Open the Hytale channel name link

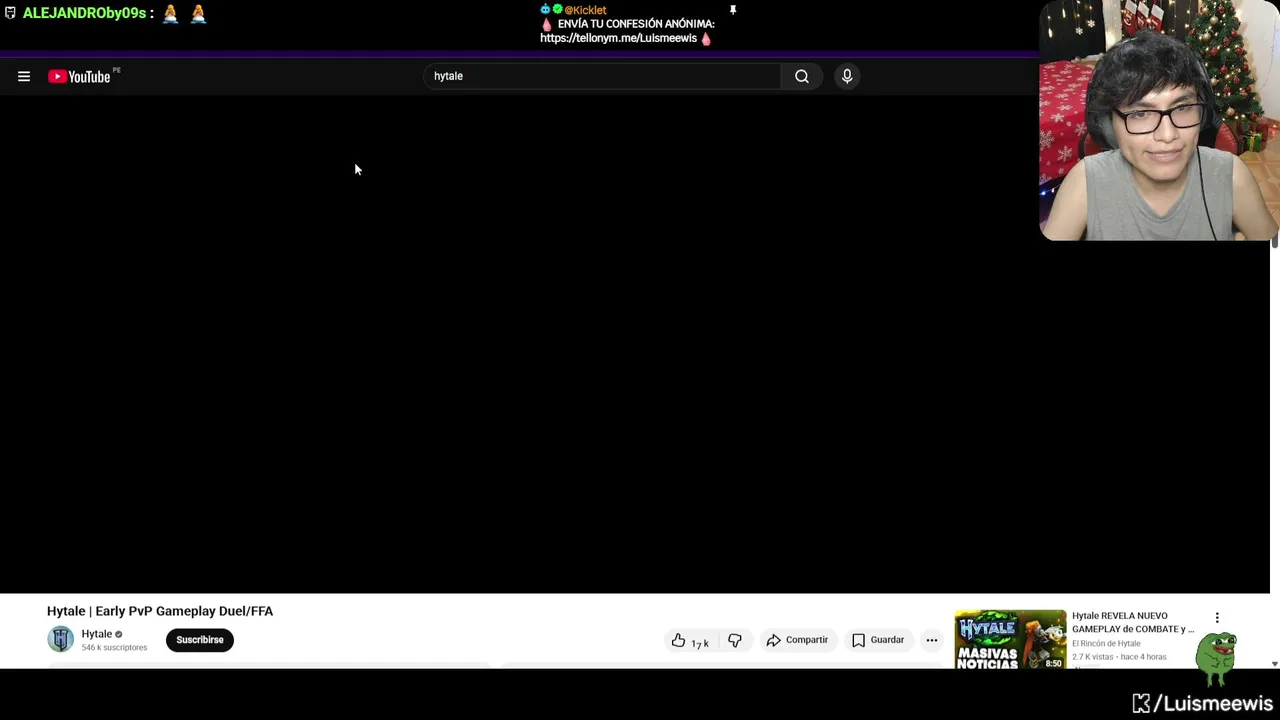click(97, 634)
